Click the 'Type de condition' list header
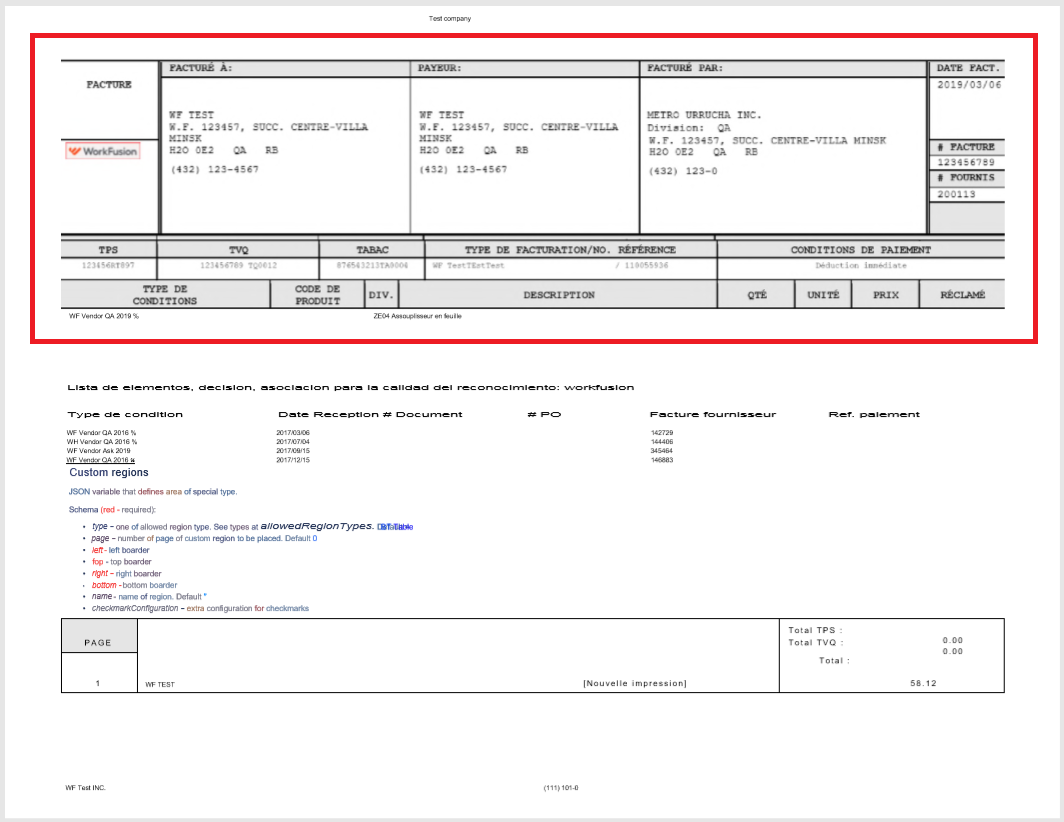 pos(125,415)
